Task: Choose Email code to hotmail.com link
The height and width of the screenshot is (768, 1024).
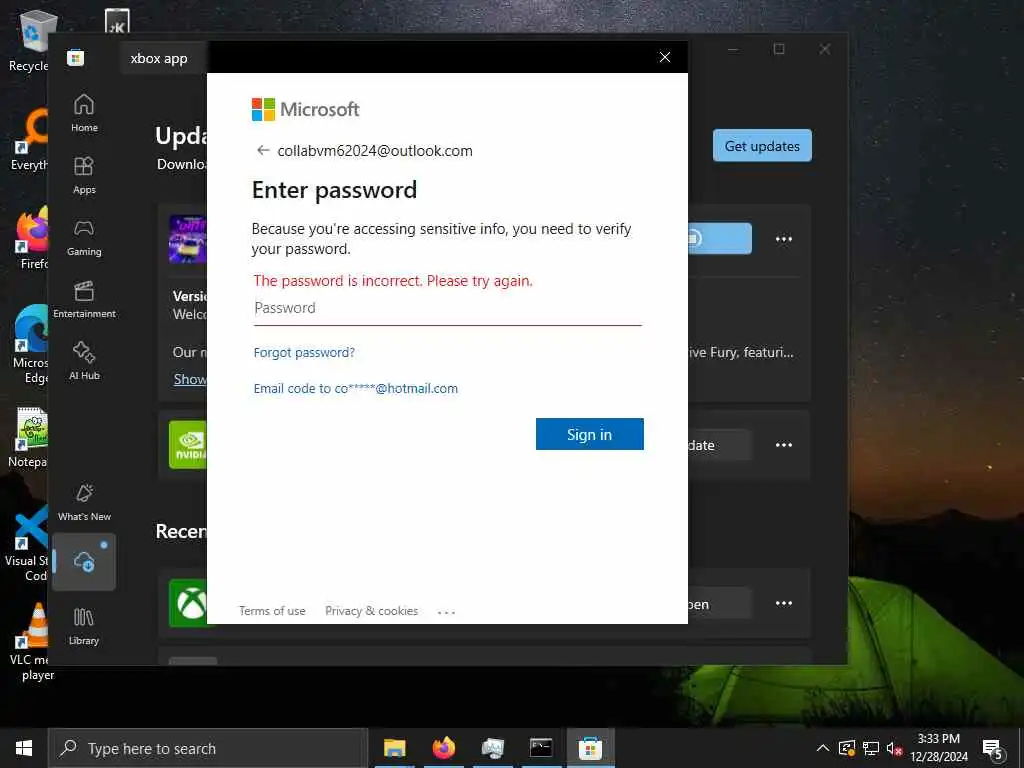Action: (355, 389)
